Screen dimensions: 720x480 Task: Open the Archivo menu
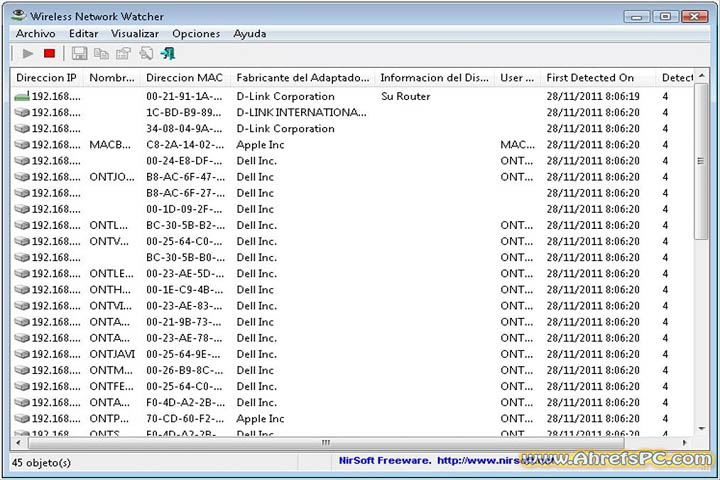point(35,34)
